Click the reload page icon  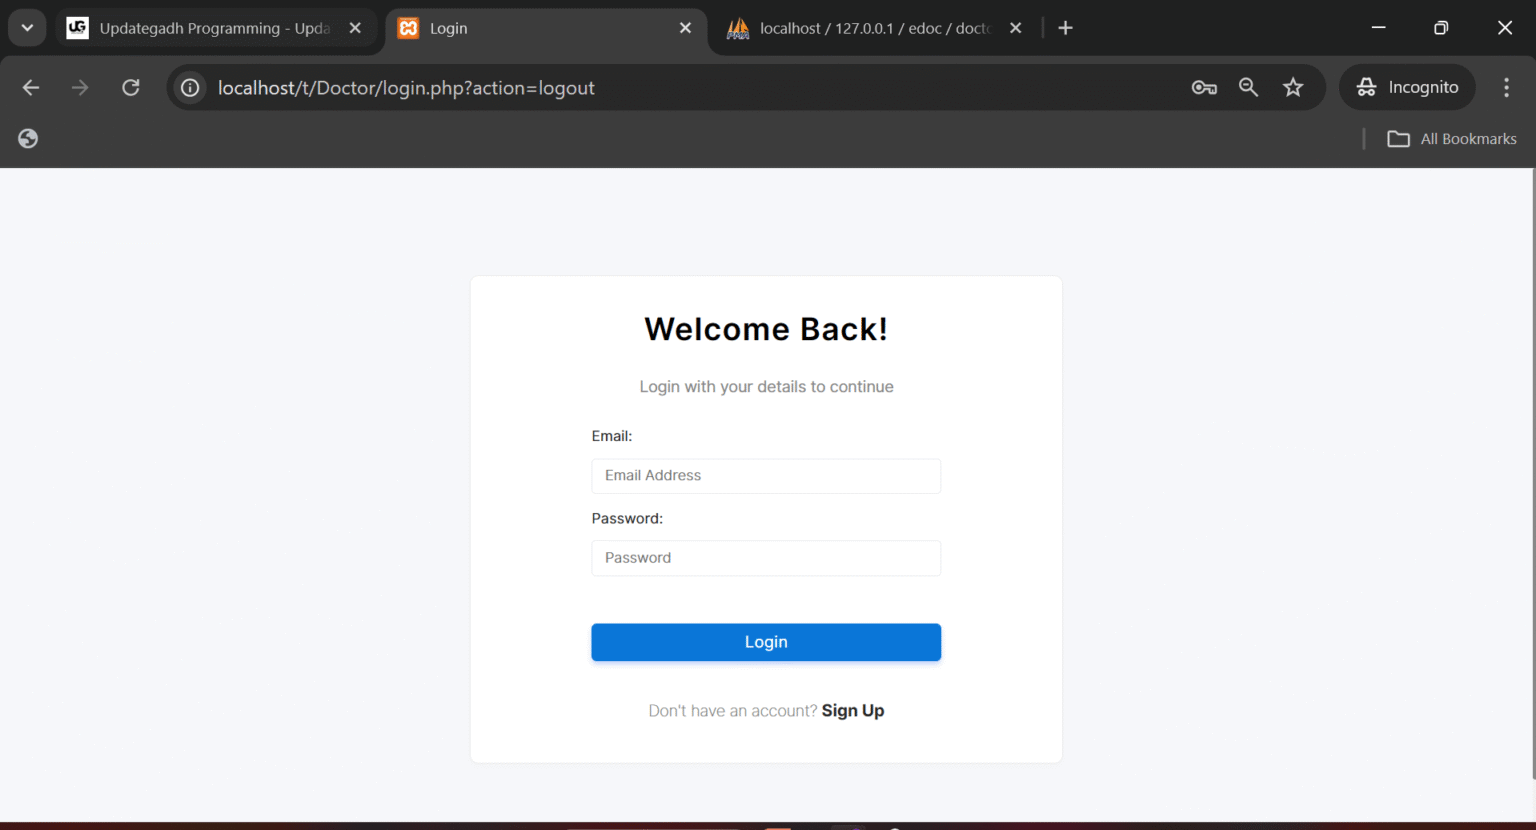tap(130, 87)
